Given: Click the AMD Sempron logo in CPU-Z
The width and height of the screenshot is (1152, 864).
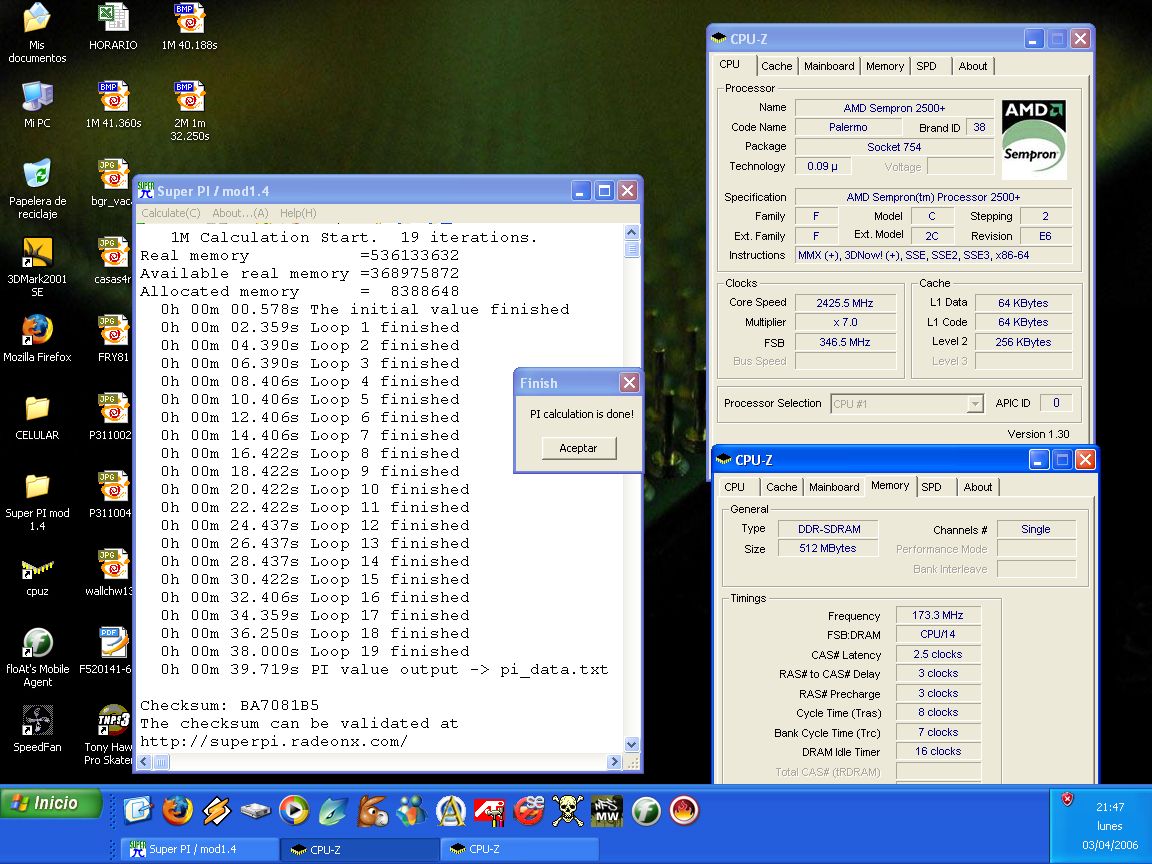Looking at the screenshot, I should 1034,139.
